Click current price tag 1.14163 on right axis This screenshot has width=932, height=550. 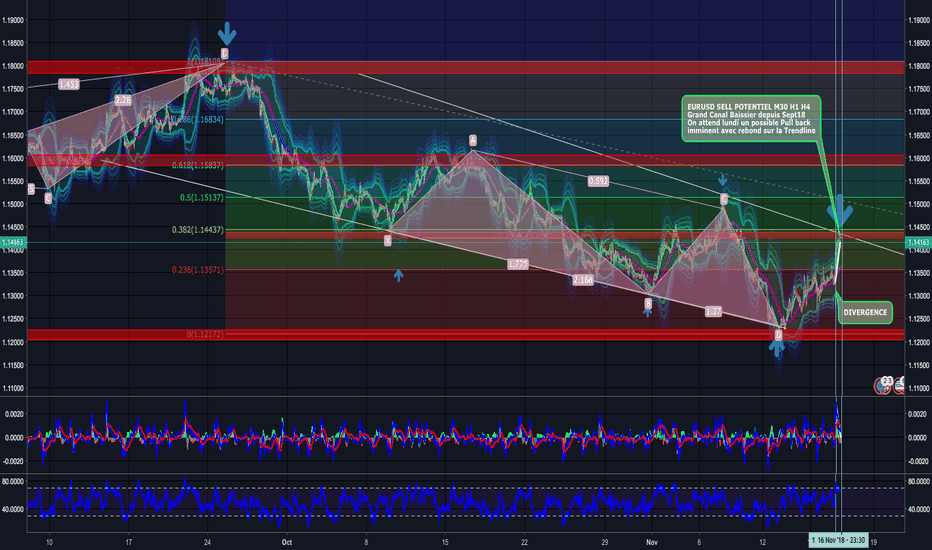[x=918, y=242]
